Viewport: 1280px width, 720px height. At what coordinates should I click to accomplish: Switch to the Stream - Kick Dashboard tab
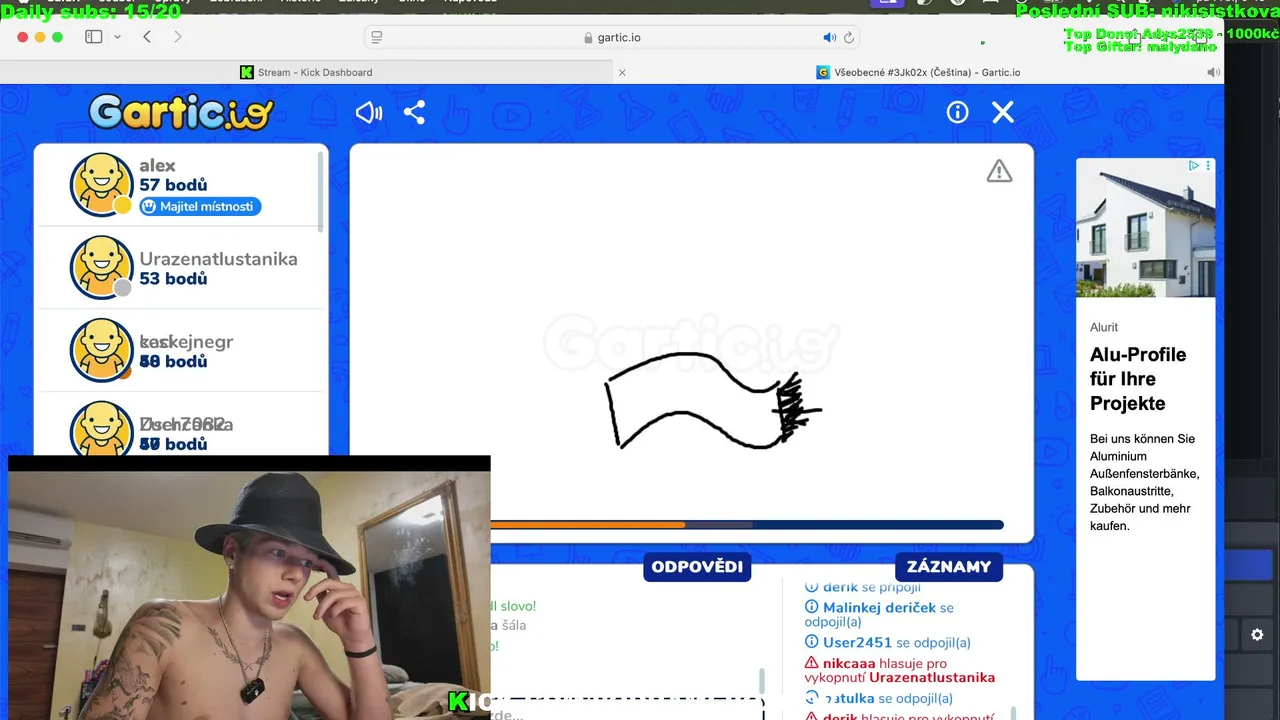pyautogui.click(x=306, y=72)
